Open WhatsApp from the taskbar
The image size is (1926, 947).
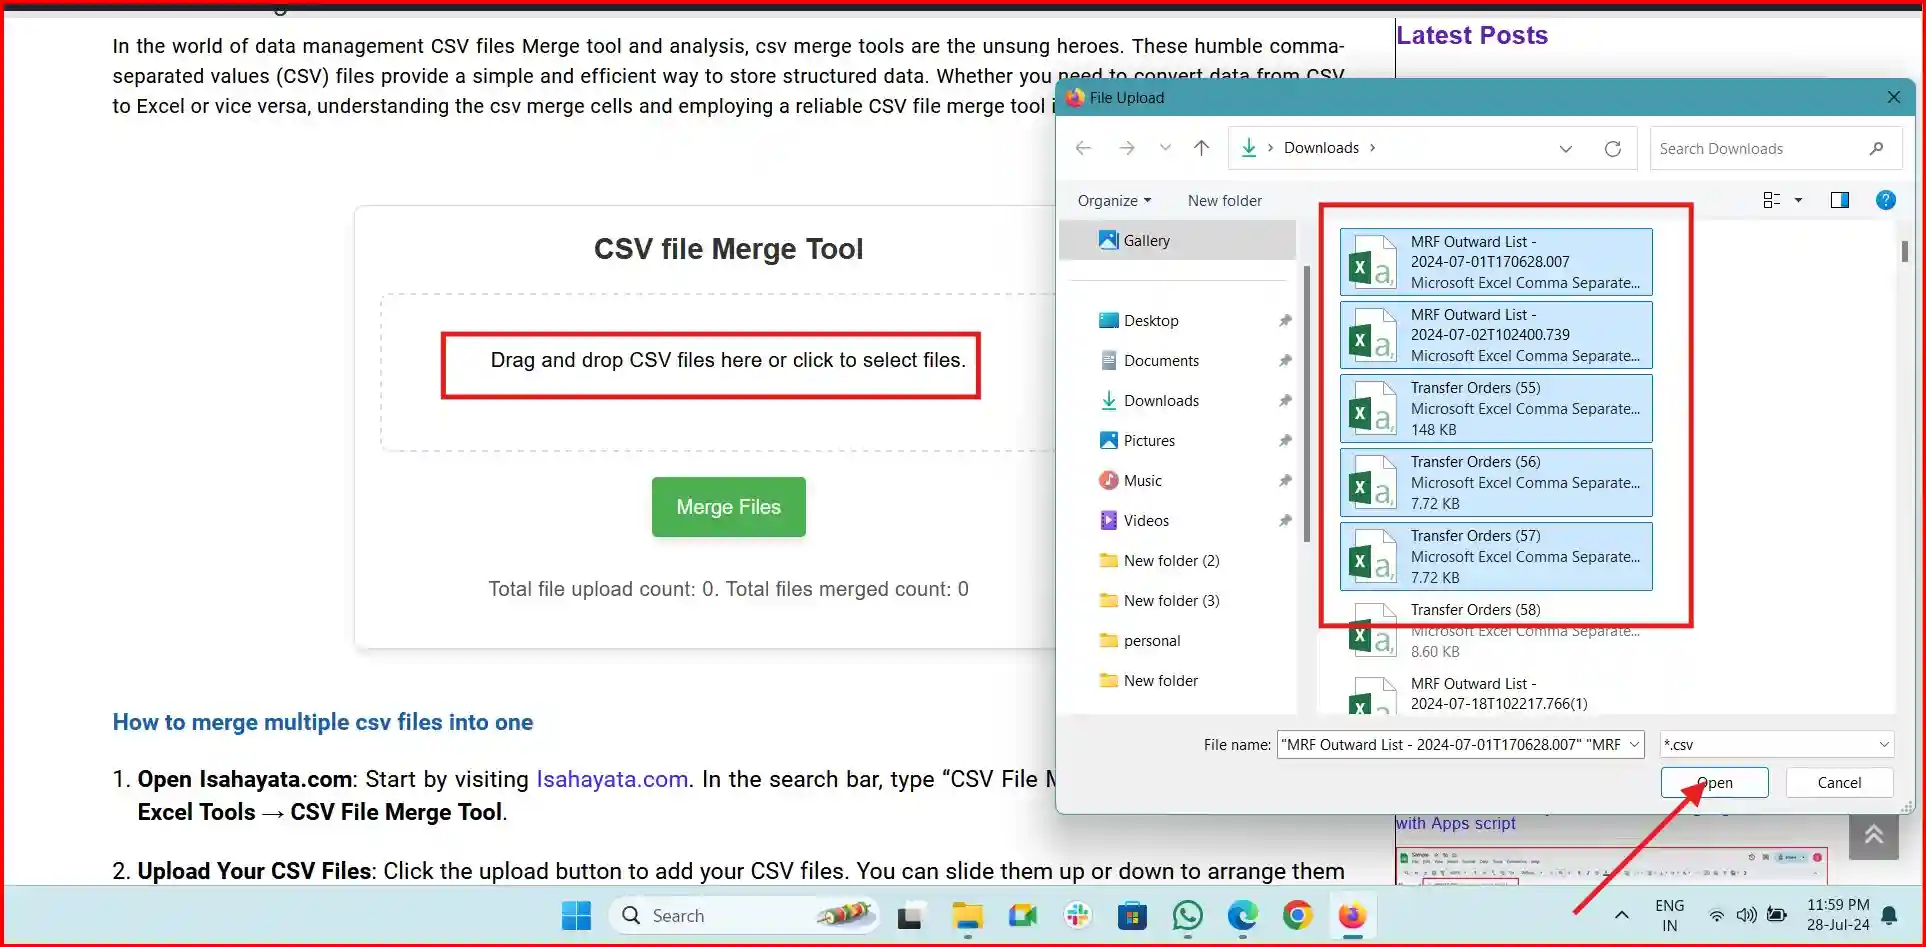[1187, 915]
